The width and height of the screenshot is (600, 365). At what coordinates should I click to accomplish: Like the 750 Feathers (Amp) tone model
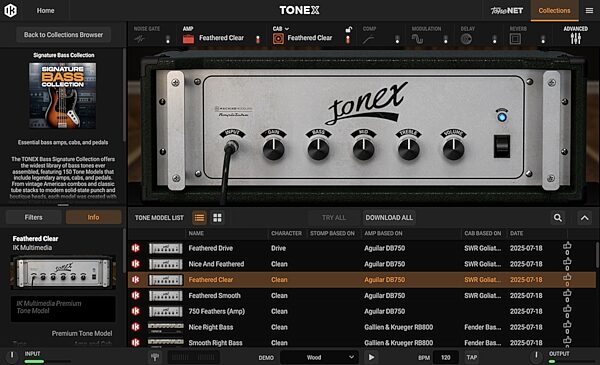(567, 309)
